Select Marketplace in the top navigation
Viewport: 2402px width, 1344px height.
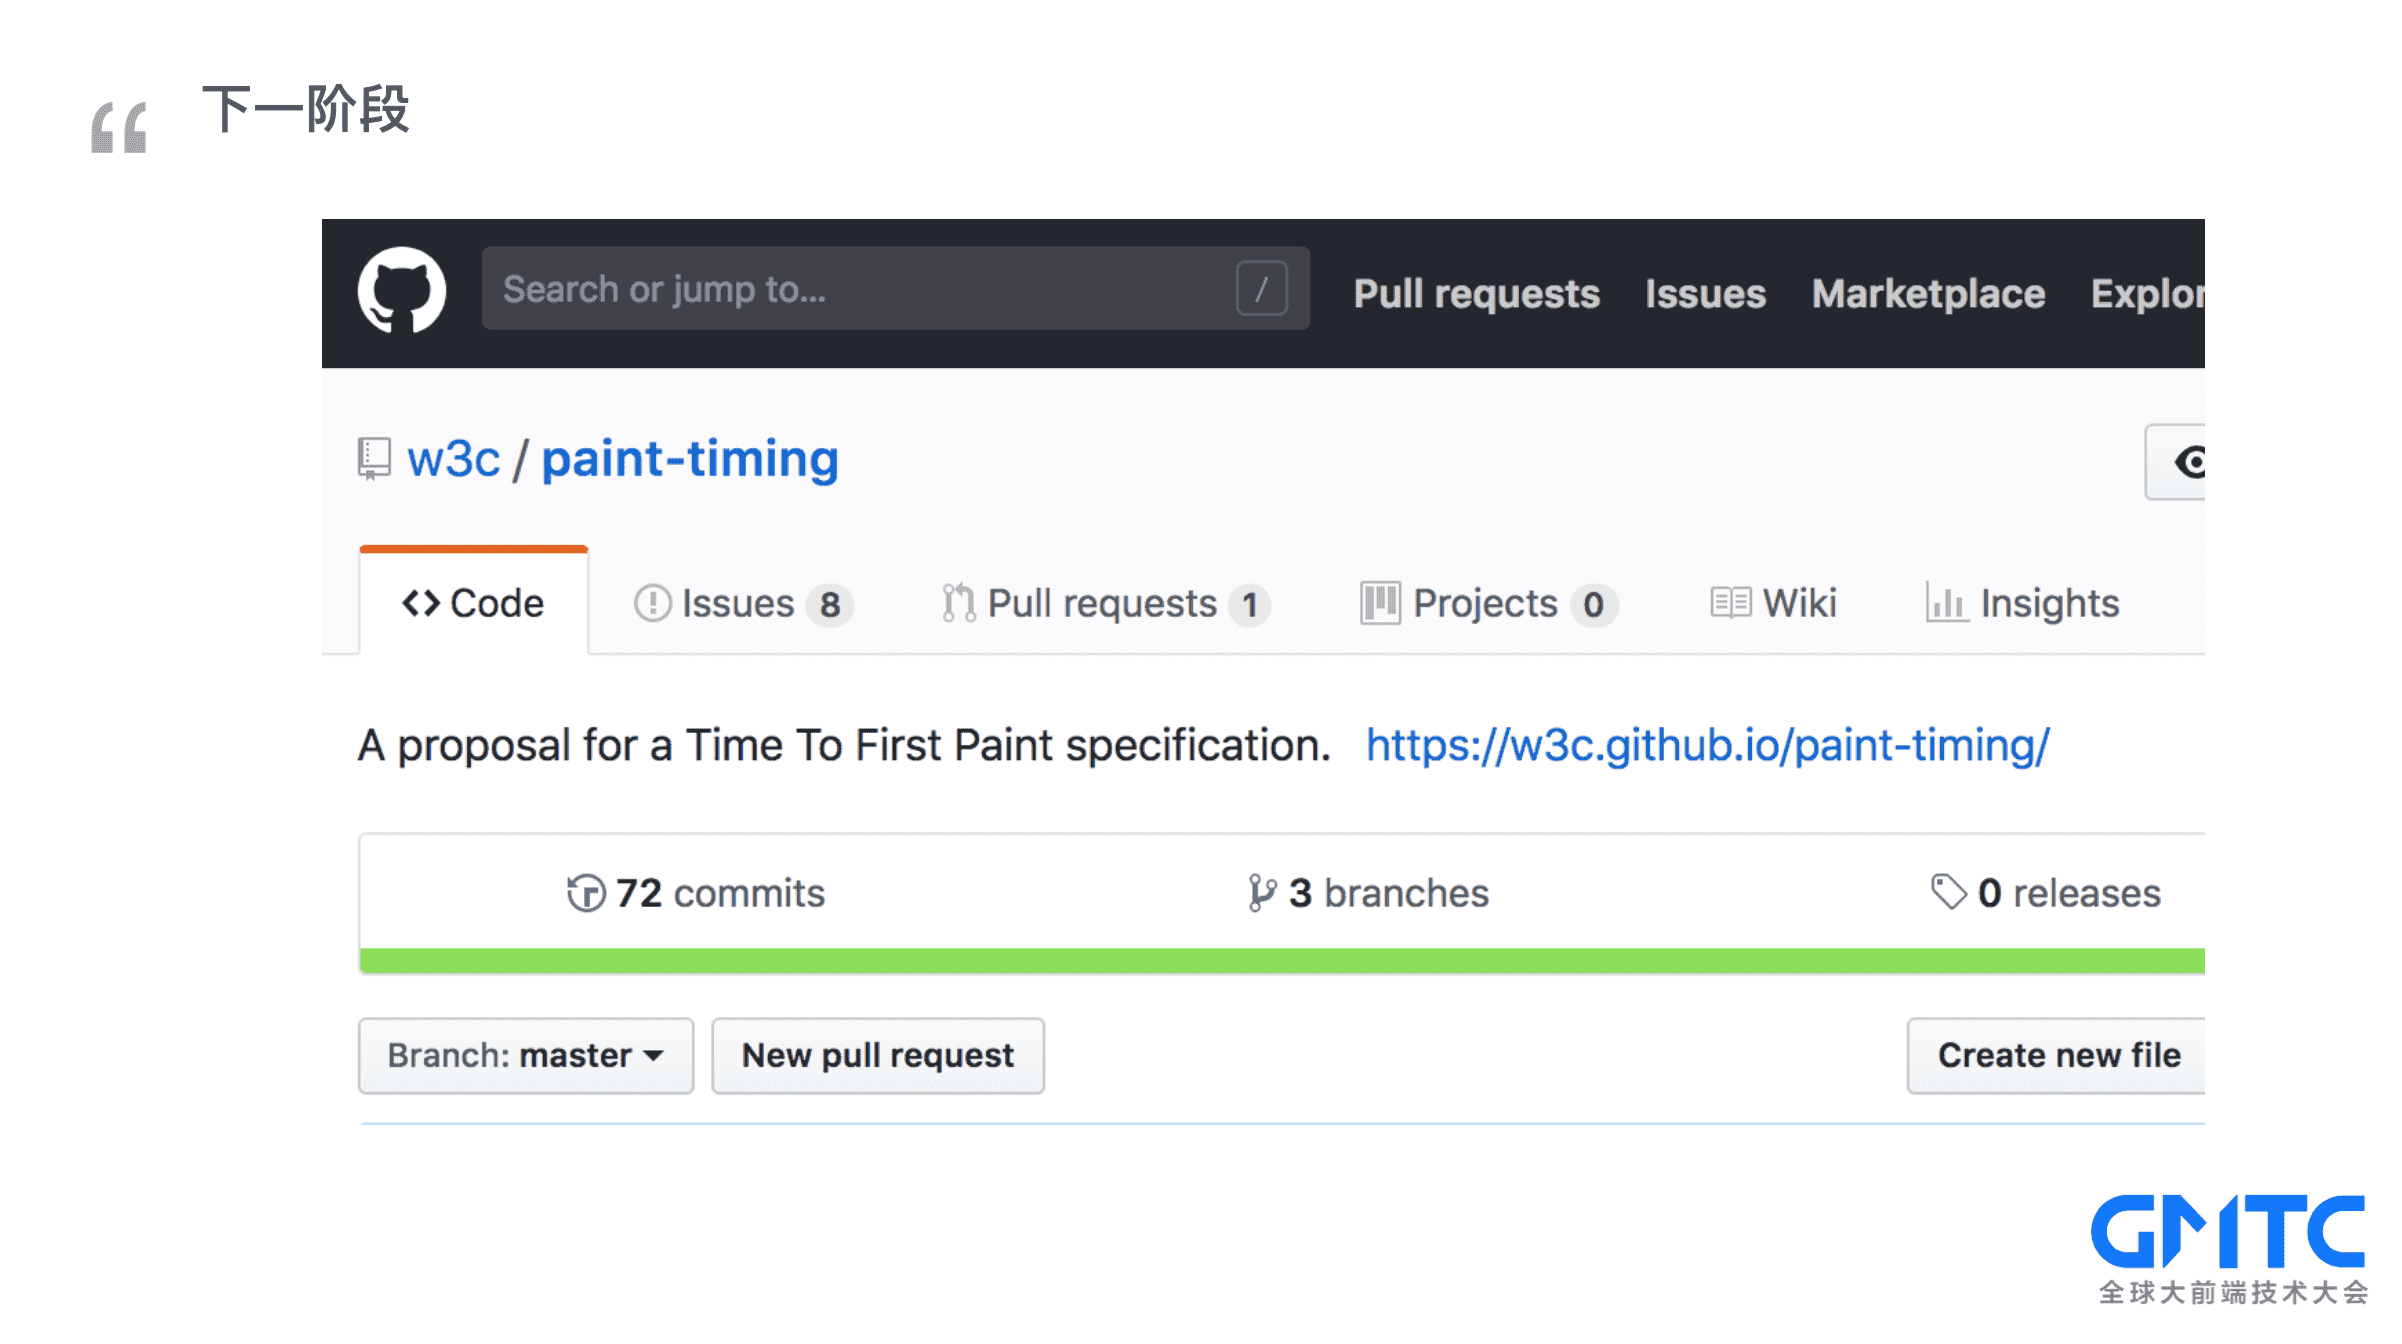tap(1928, 294)
